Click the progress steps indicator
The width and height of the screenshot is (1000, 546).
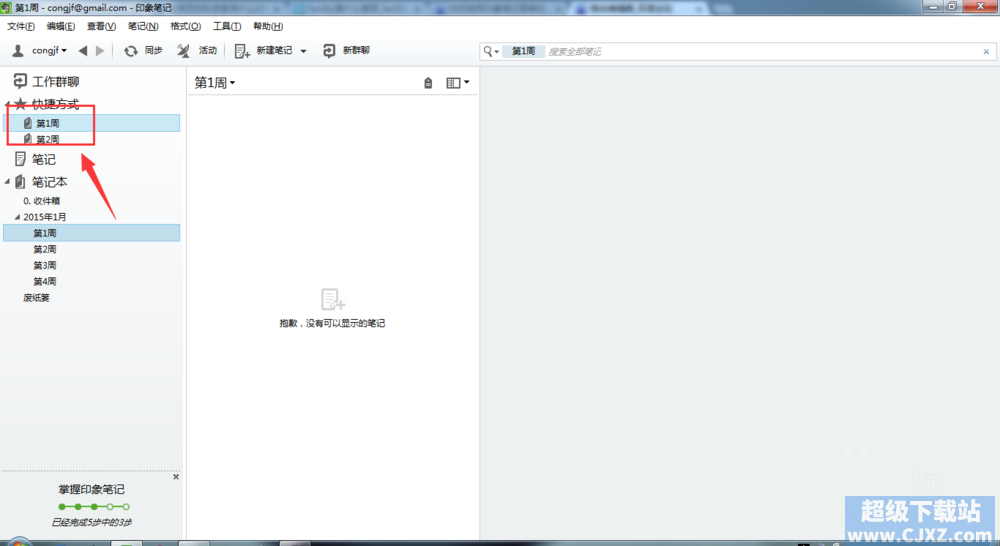tap(94, 507)
